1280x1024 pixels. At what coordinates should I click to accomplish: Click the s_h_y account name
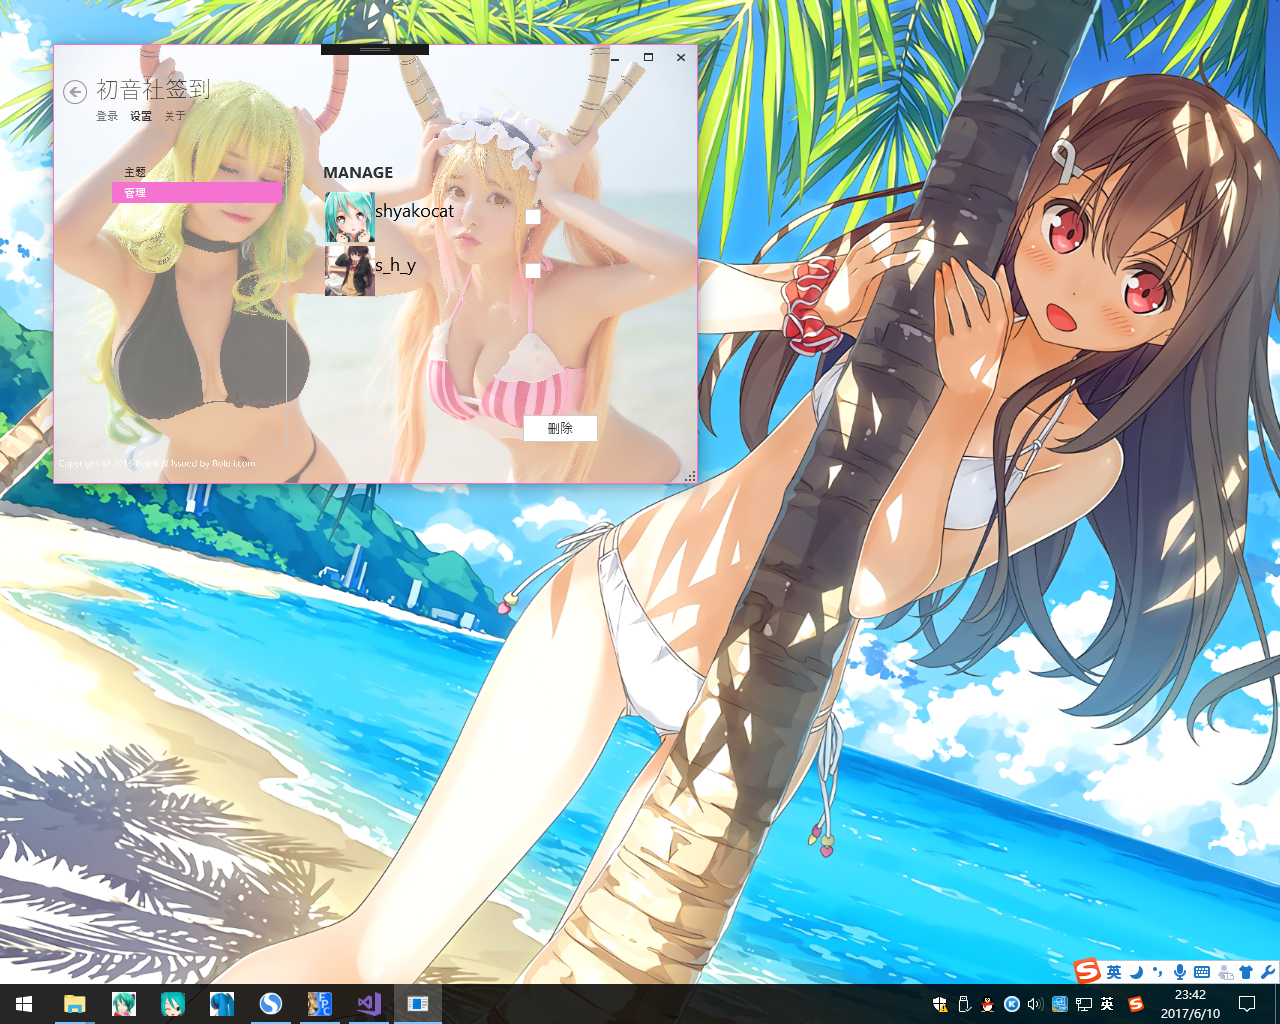tap(395, 265)
